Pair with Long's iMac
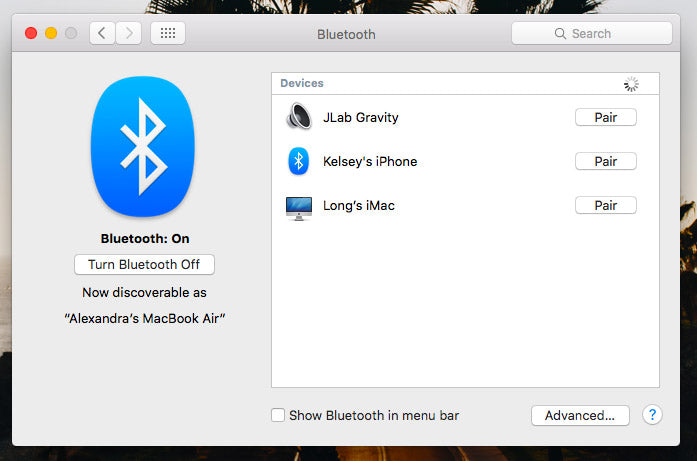This screenshot has width=697, height=461. point(605,205)
